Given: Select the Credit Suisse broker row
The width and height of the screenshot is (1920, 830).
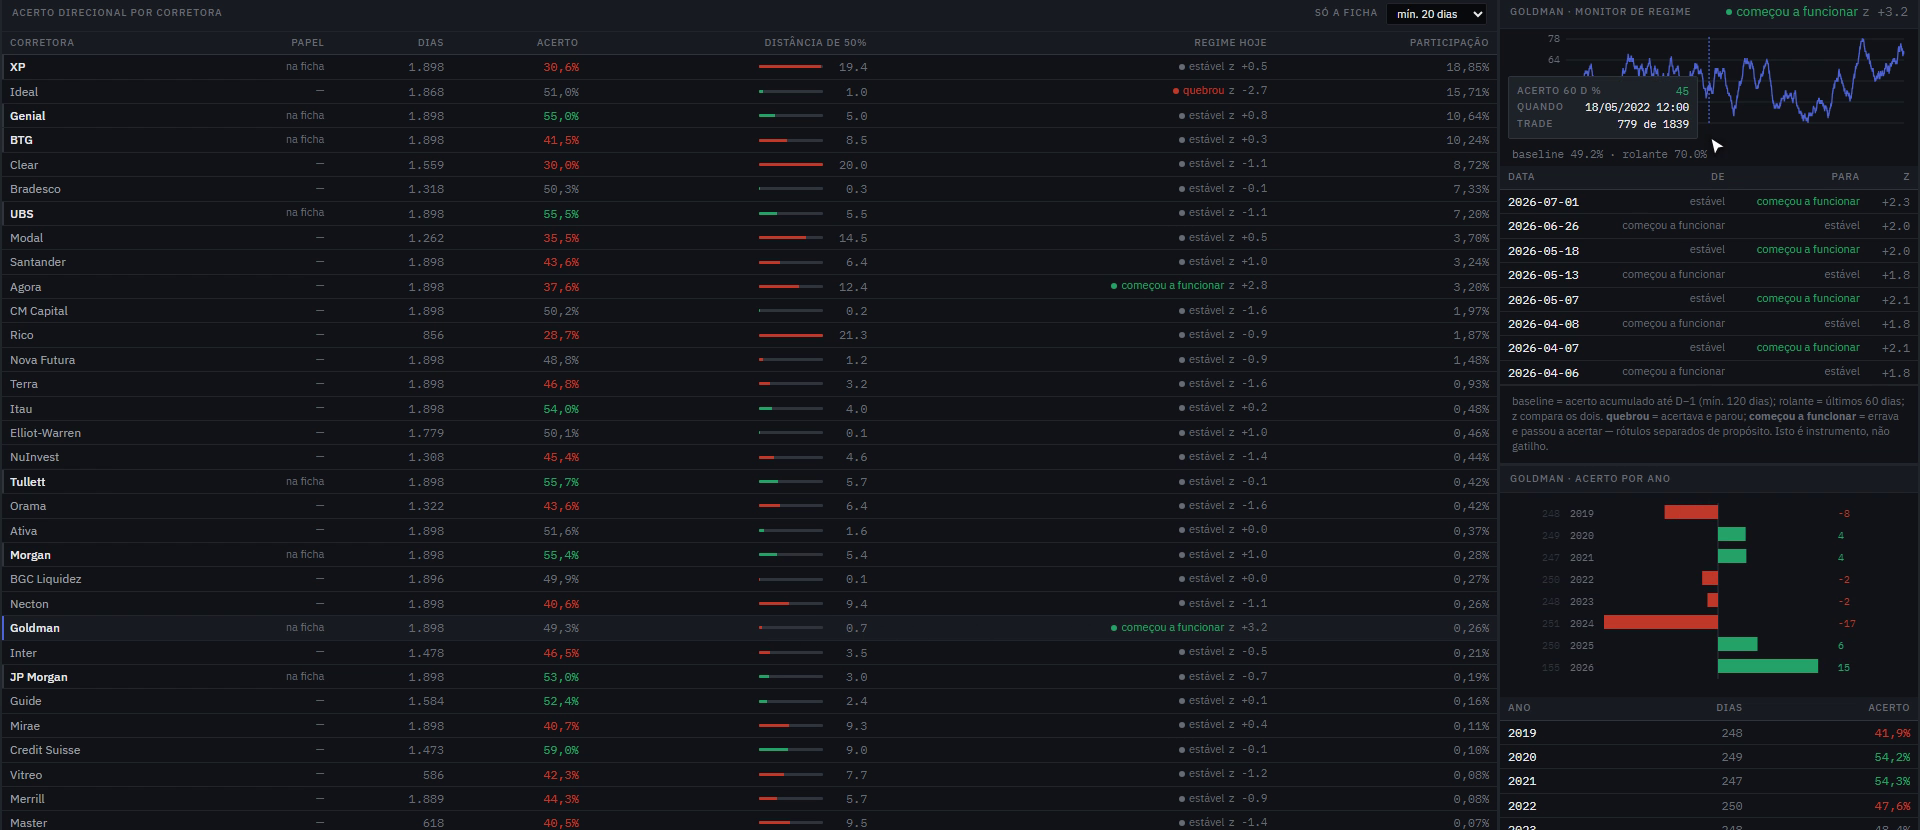Looking at the screenshot, I should [x=748, y=750].
